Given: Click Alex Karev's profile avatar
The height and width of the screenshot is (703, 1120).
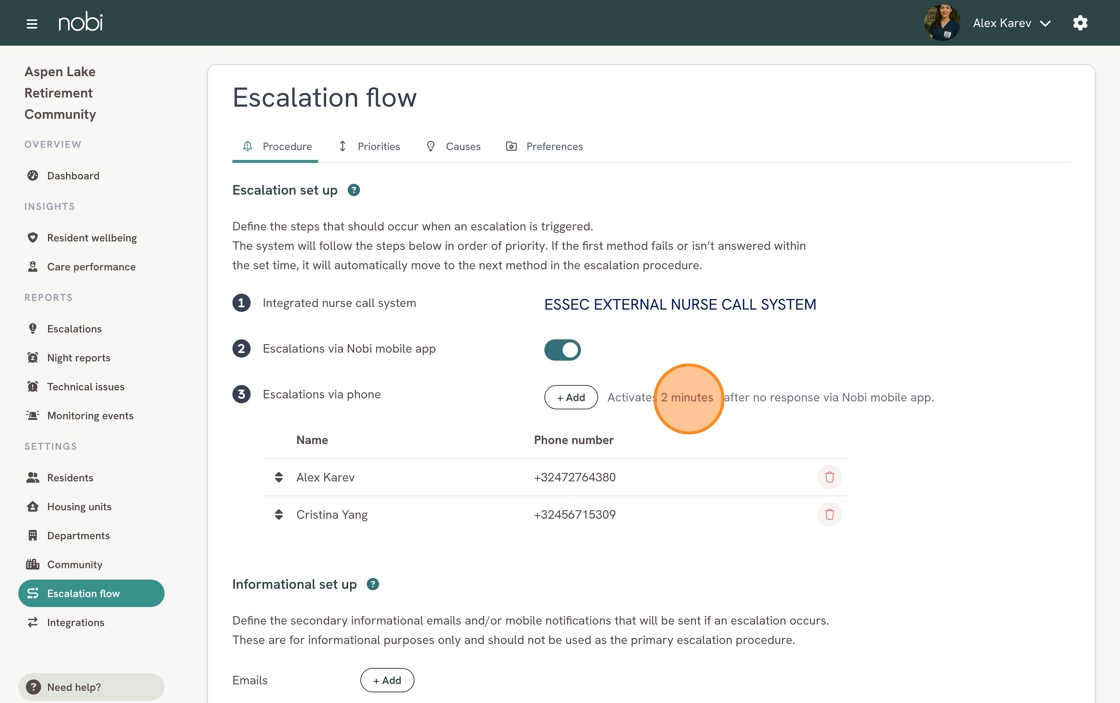Looking at the screenshot, I should (x=941, y=23).
